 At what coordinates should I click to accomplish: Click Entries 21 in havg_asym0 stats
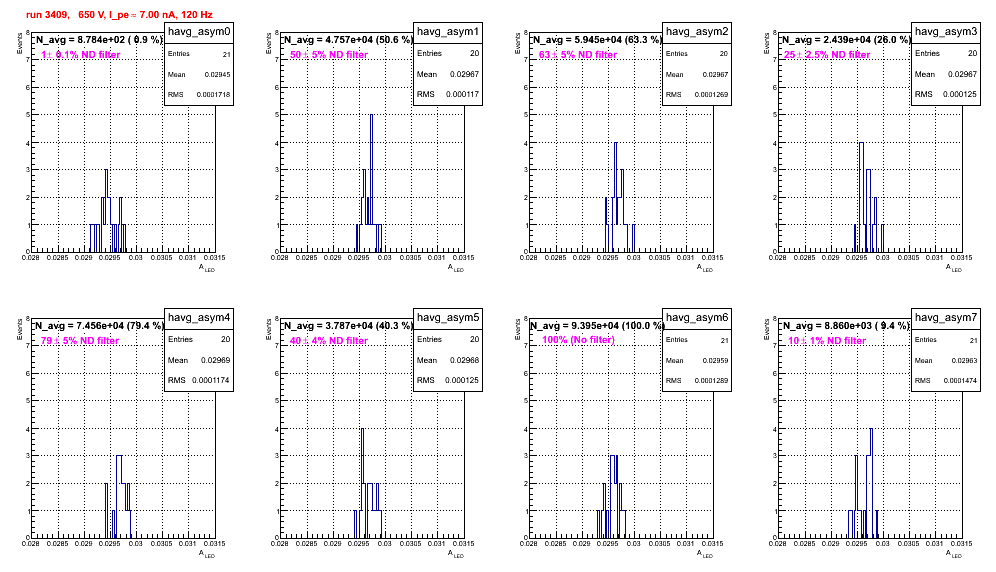tap(199, 54)
